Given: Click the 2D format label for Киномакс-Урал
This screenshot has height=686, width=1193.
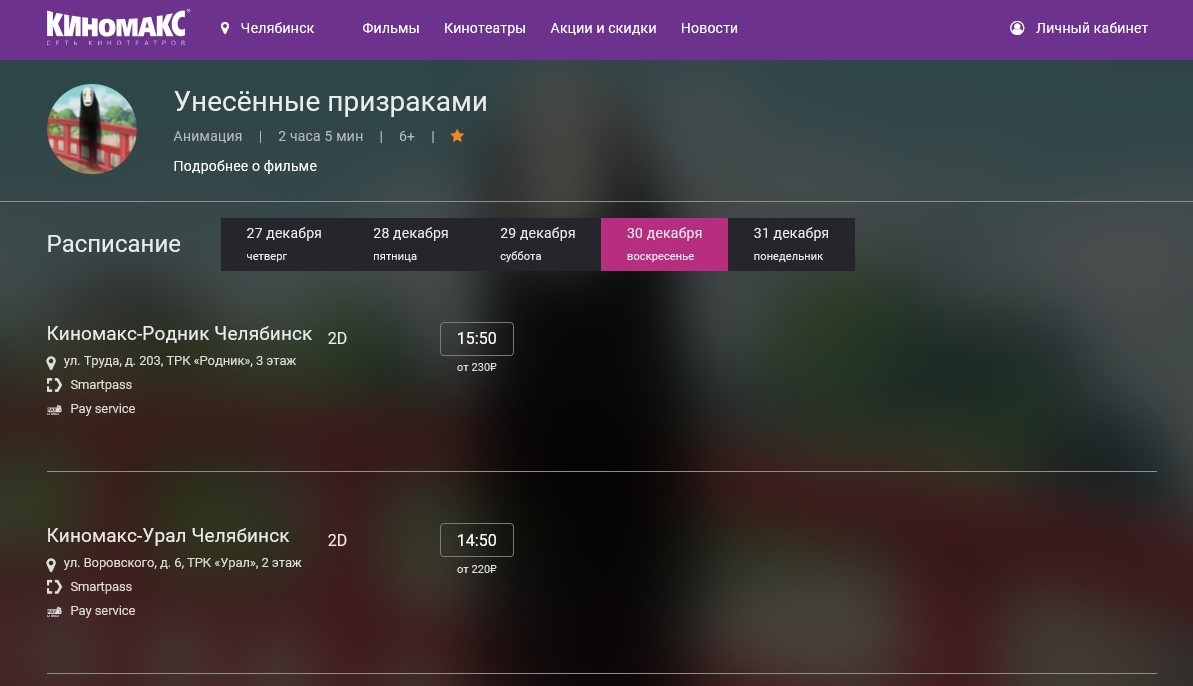Looking at the screenshot, I should (337, 540).
